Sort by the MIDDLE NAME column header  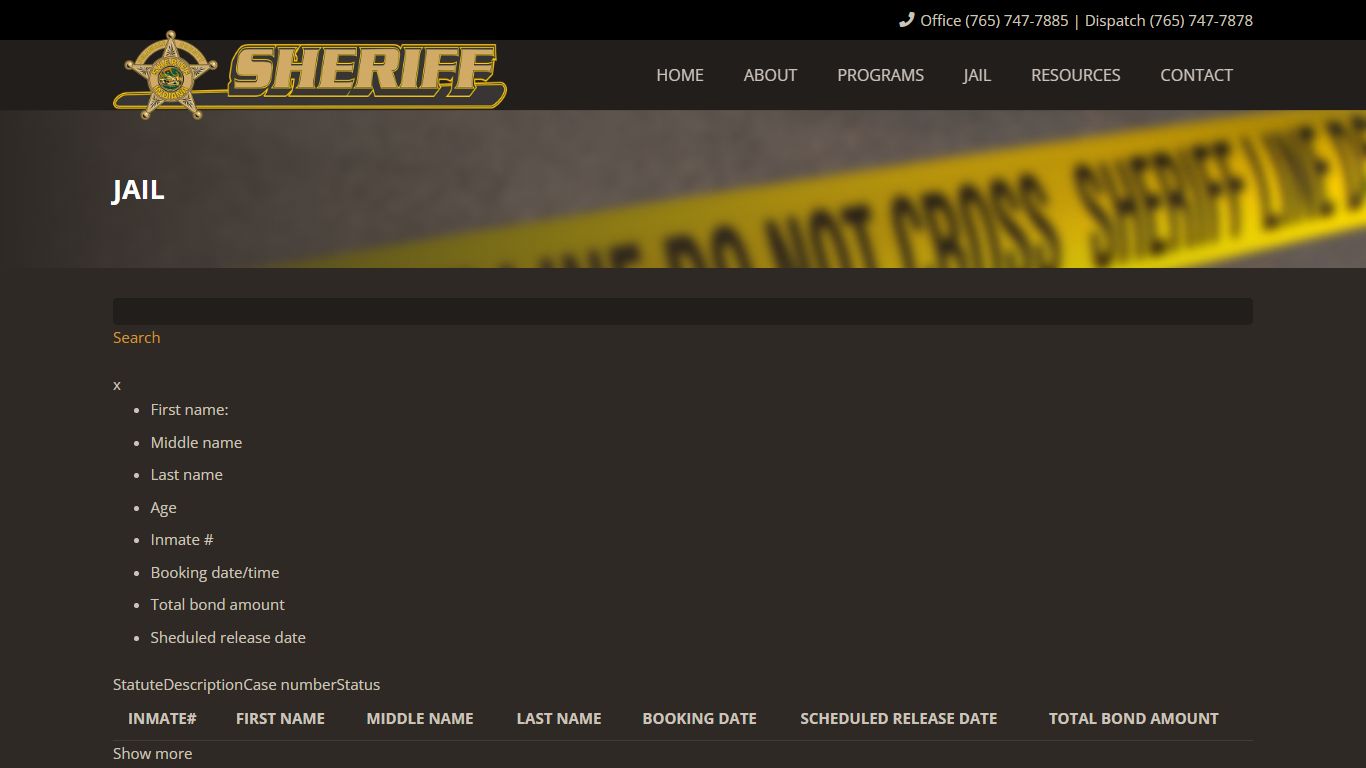point(420,718)
